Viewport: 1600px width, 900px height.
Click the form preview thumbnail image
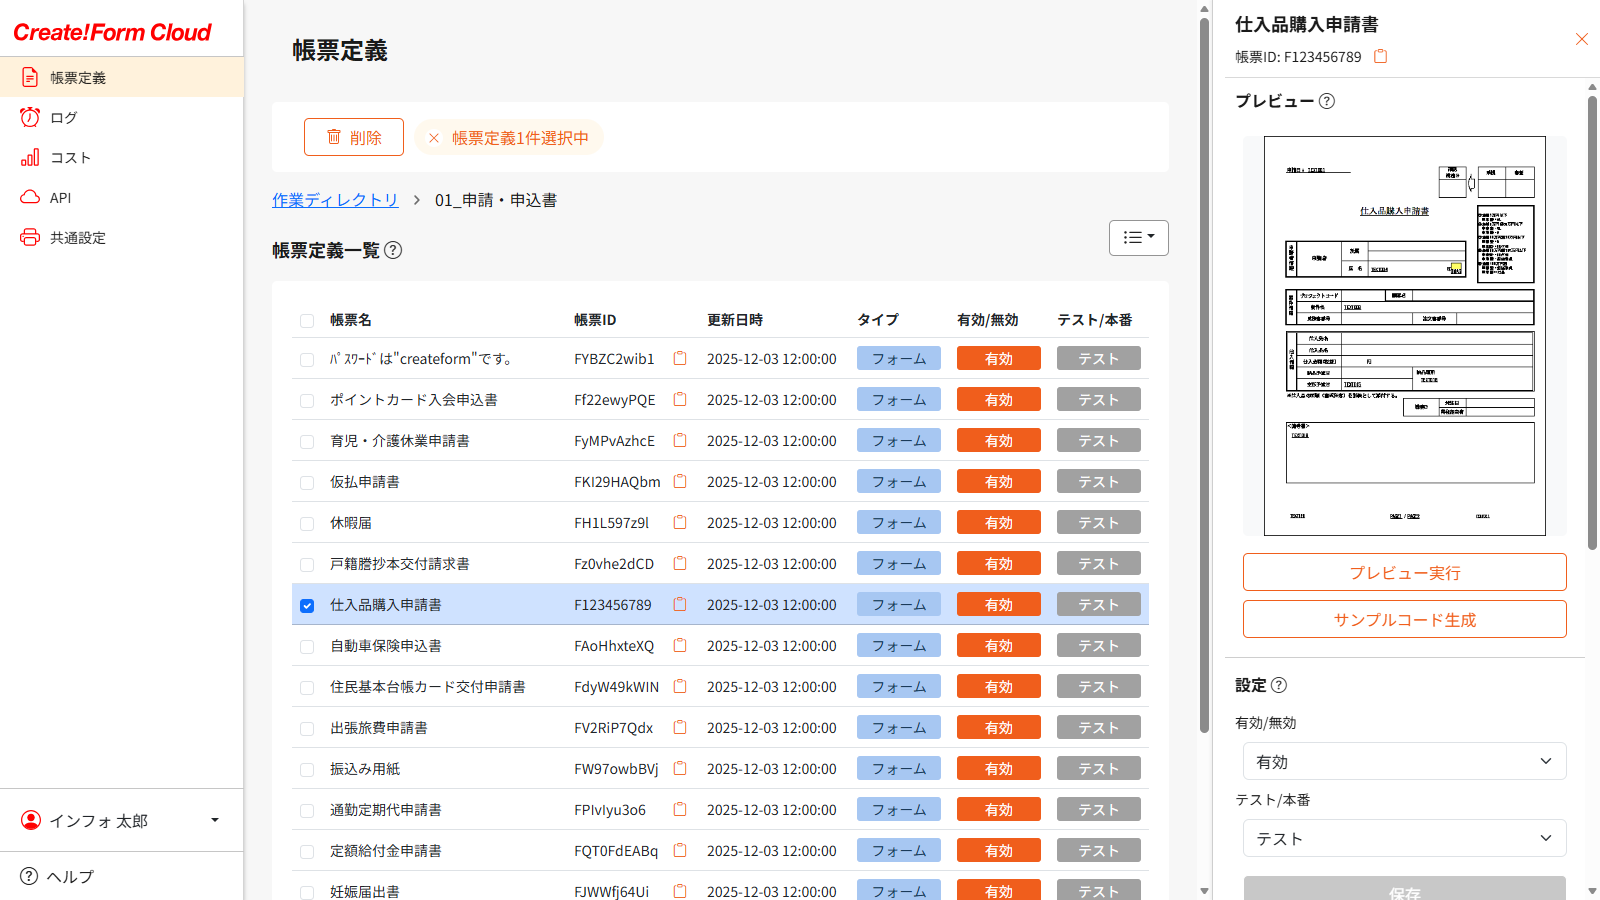click(x=1404, y=336)
